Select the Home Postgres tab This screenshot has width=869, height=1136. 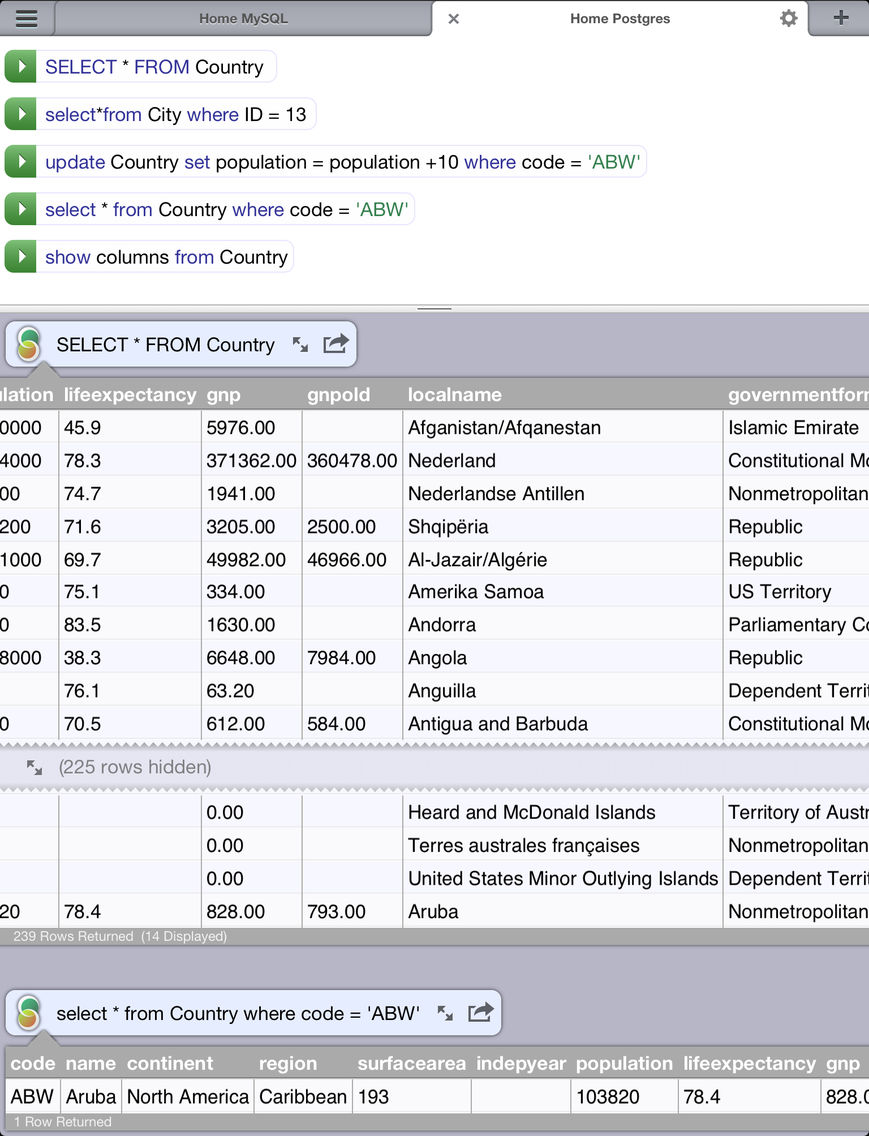[x=620, y=18]
